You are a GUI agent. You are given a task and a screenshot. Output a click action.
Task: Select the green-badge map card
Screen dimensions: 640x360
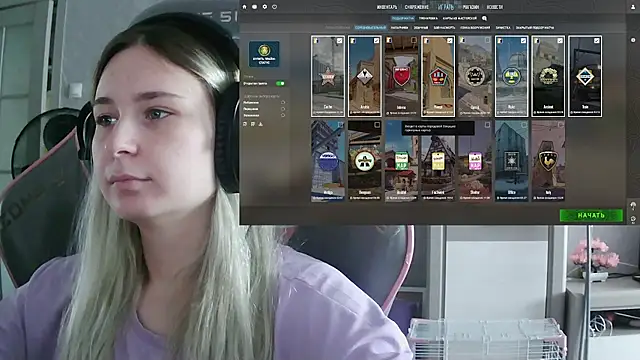(401, 161)
